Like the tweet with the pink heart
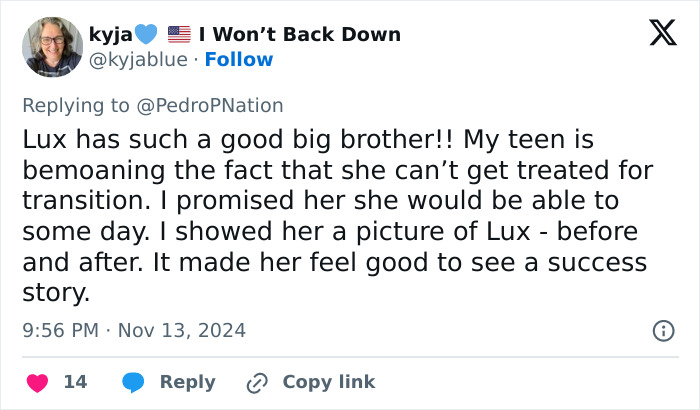Screen dimensions: 700x410 [x=38, y=382]
